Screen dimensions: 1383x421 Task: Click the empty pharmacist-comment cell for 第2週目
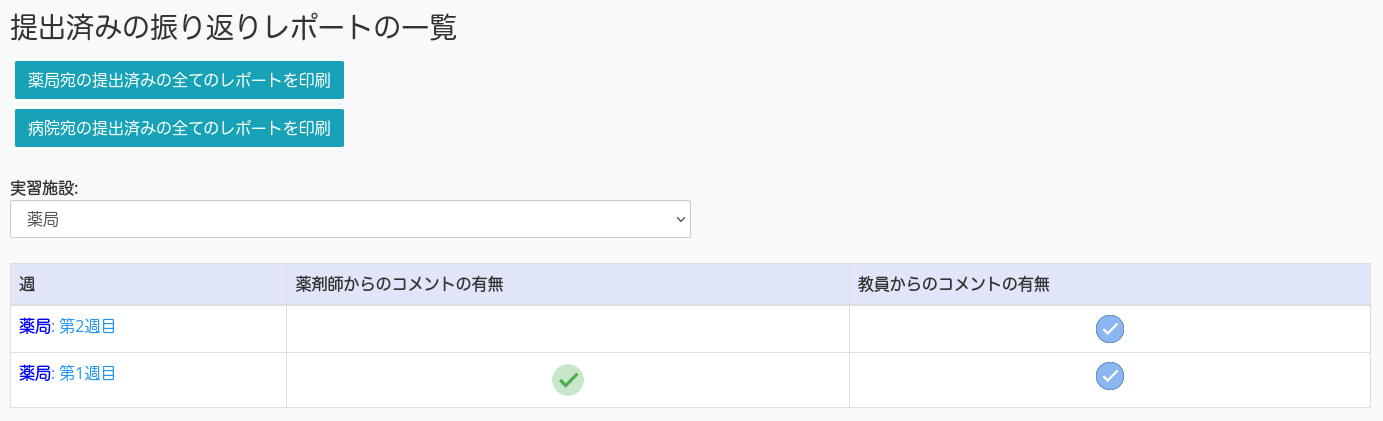point(568,329)
